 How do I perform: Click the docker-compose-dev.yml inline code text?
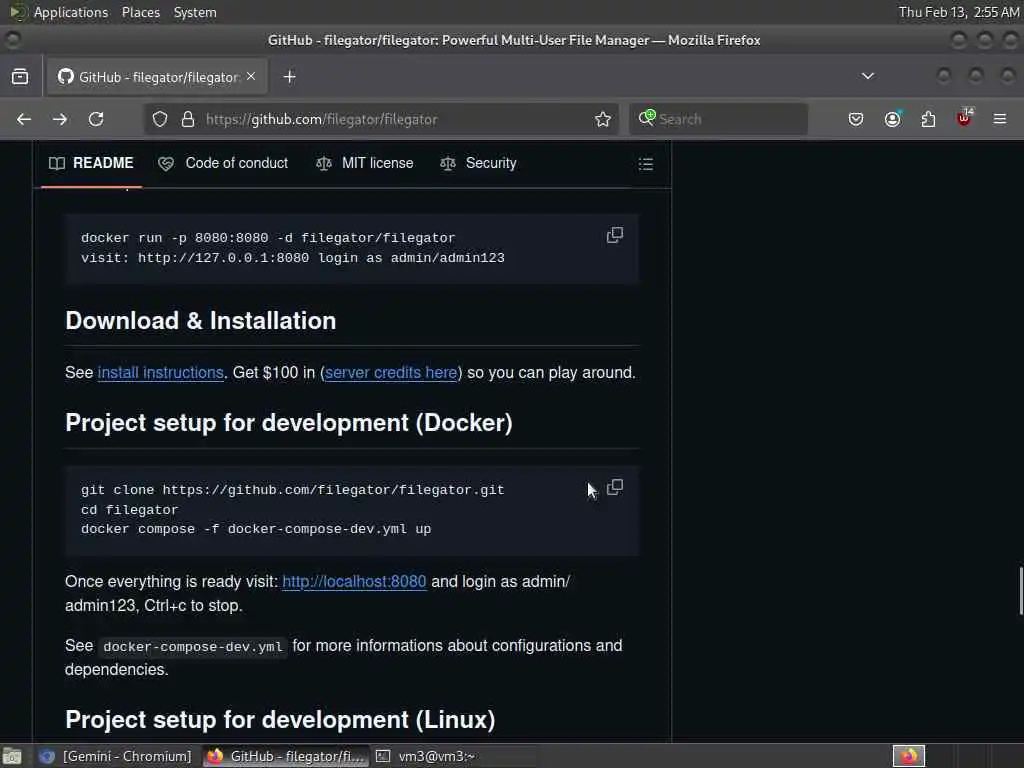[x=193, y=647]
